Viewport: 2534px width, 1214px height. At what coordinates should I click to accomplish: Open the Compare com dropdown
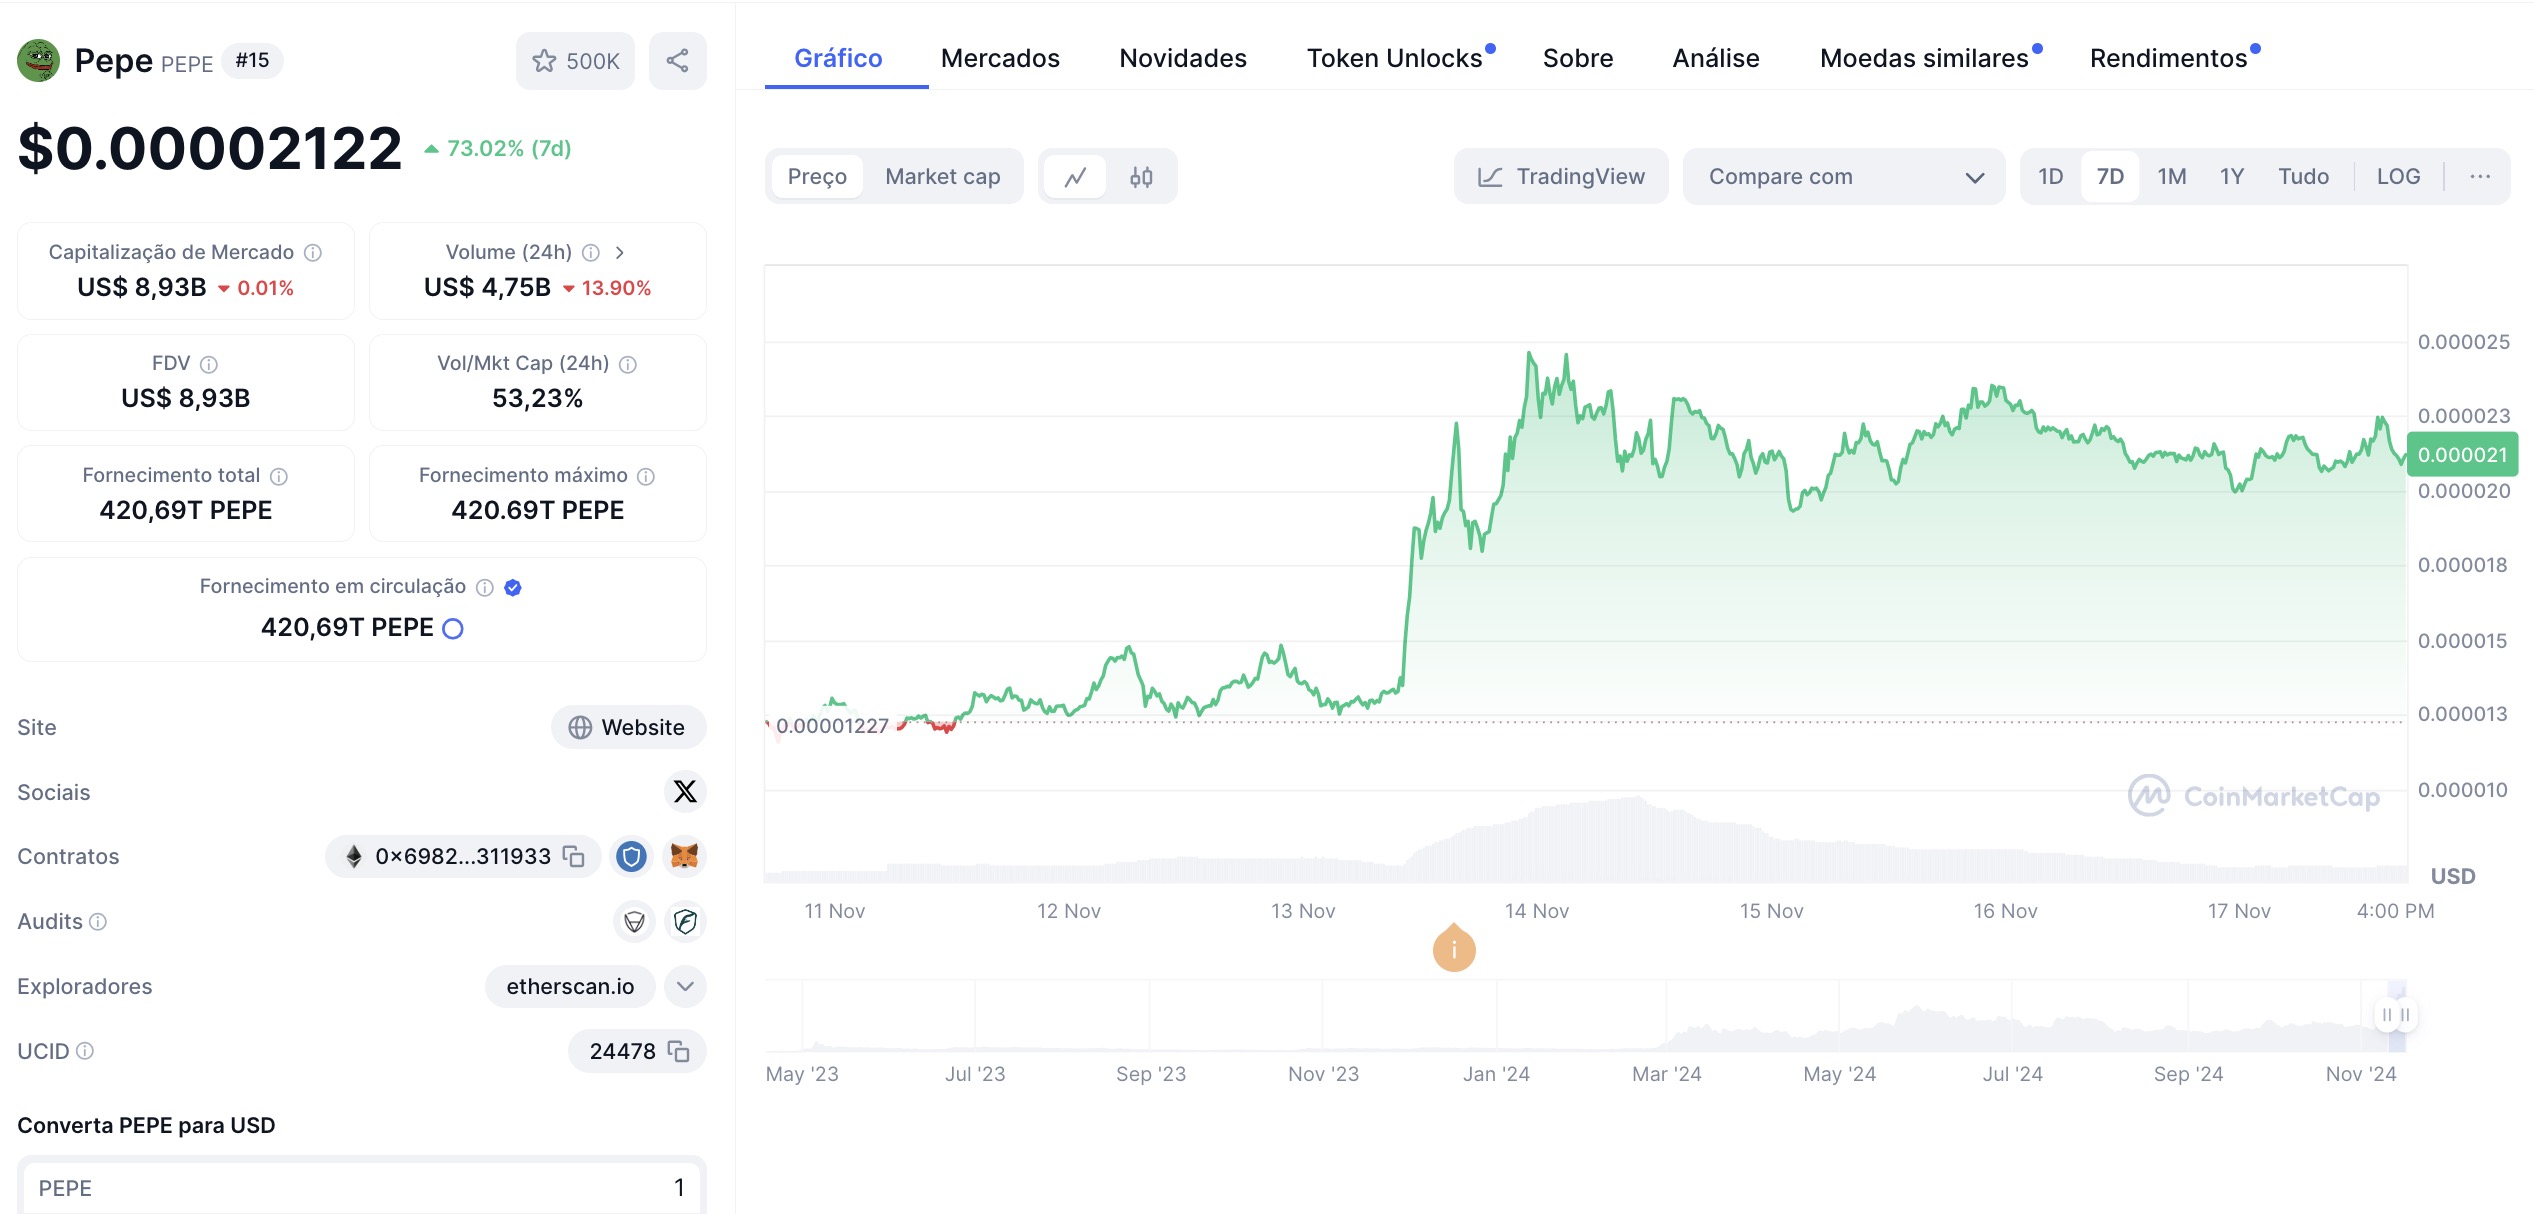click(x=1844, y=177)
